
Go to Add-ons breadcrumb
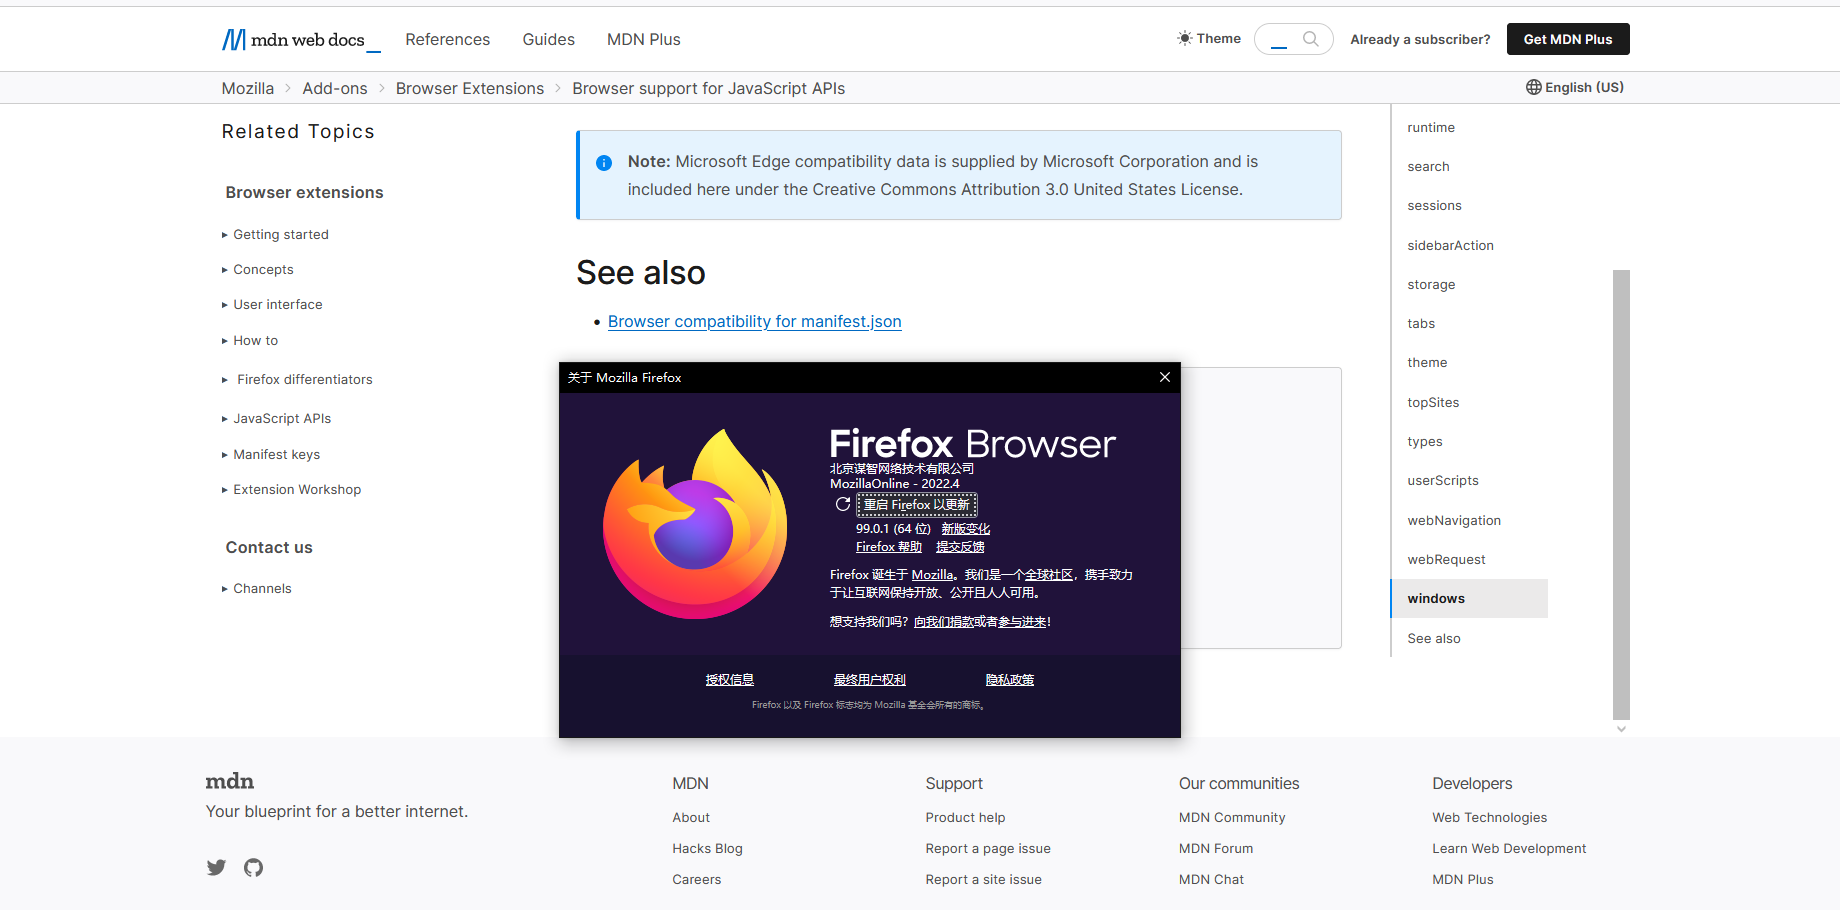[335, 89]
